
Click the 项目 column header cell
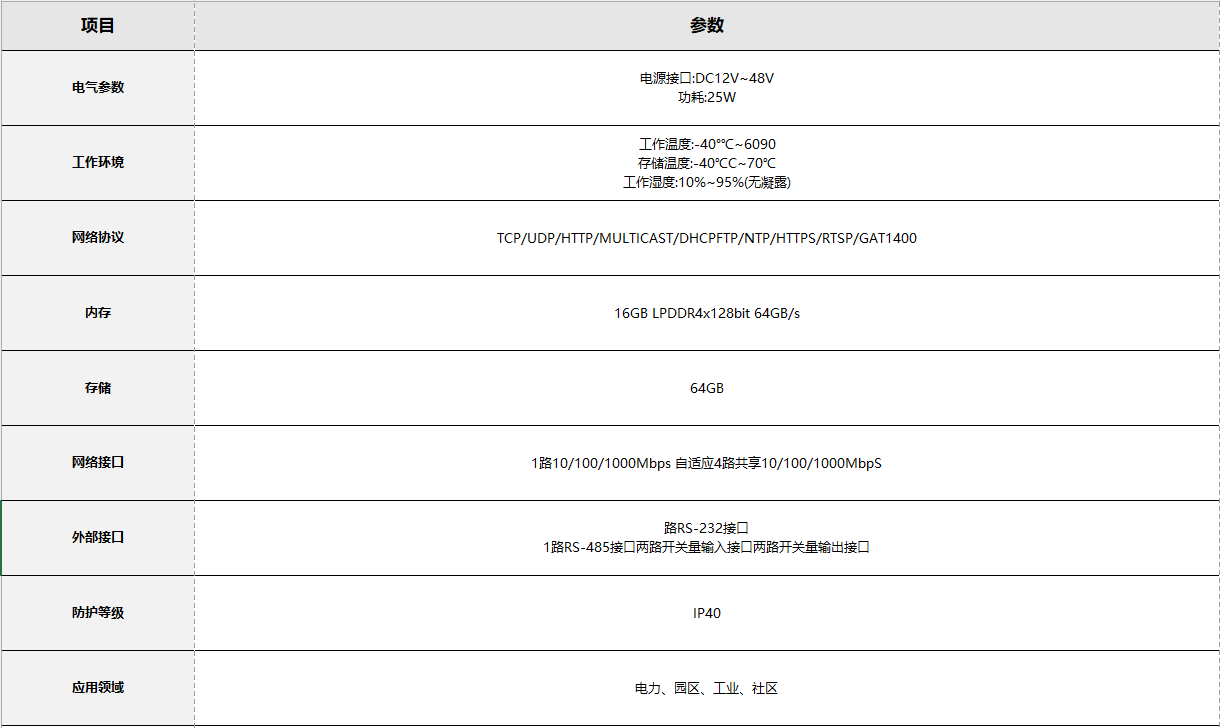pos(98,26)
